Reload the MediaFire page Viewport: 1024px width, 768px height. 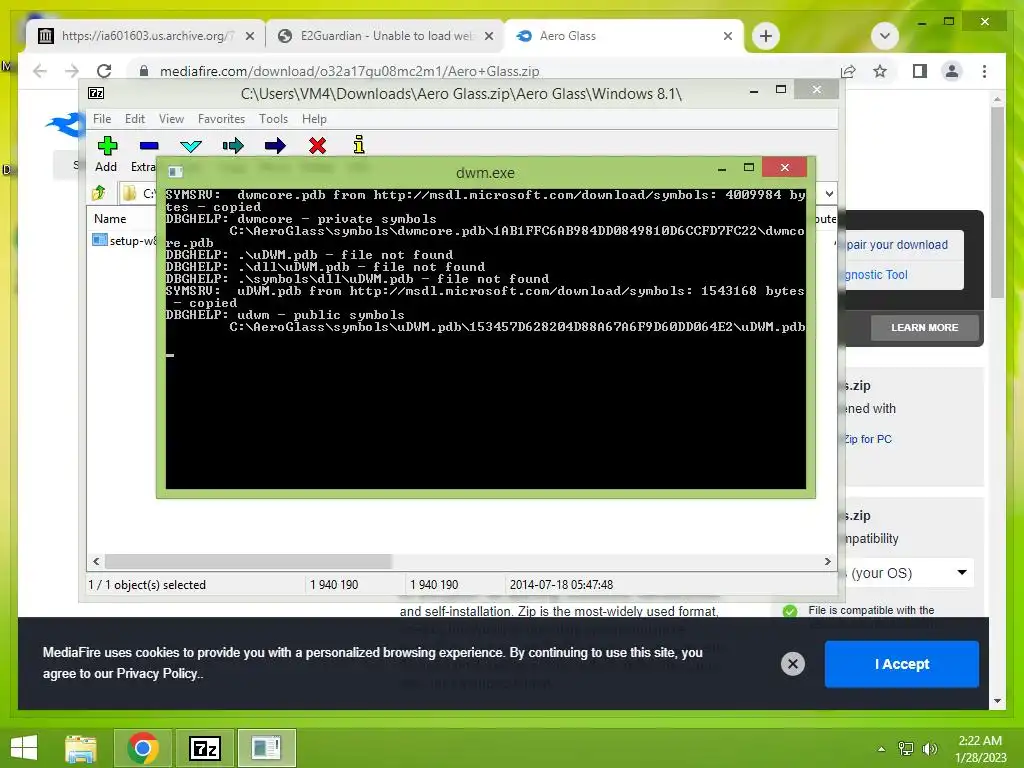(x=104, y=71)
